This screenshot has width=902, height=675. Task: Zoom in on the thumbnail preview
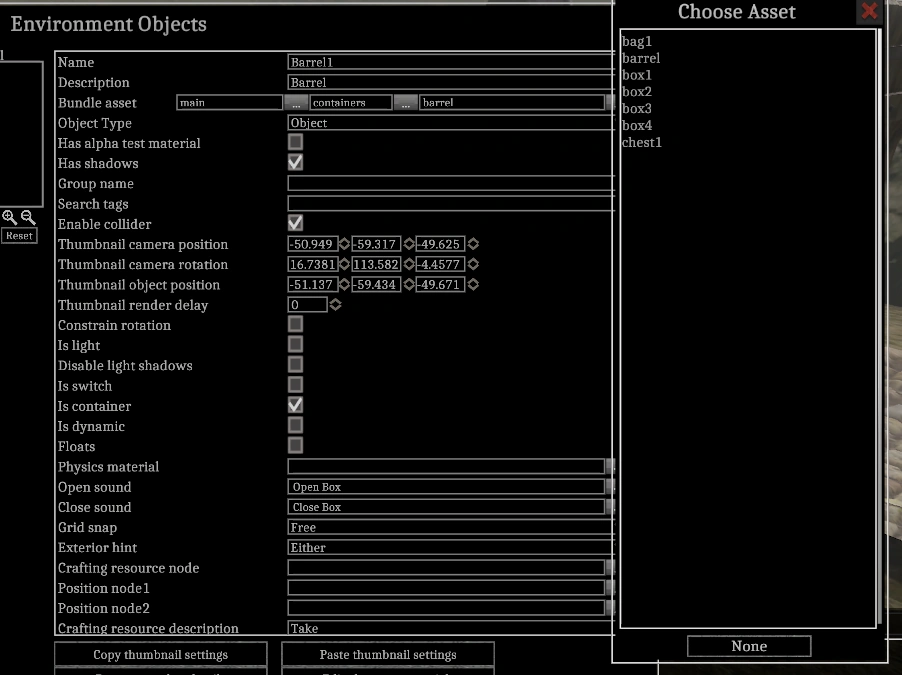point(9,217)
